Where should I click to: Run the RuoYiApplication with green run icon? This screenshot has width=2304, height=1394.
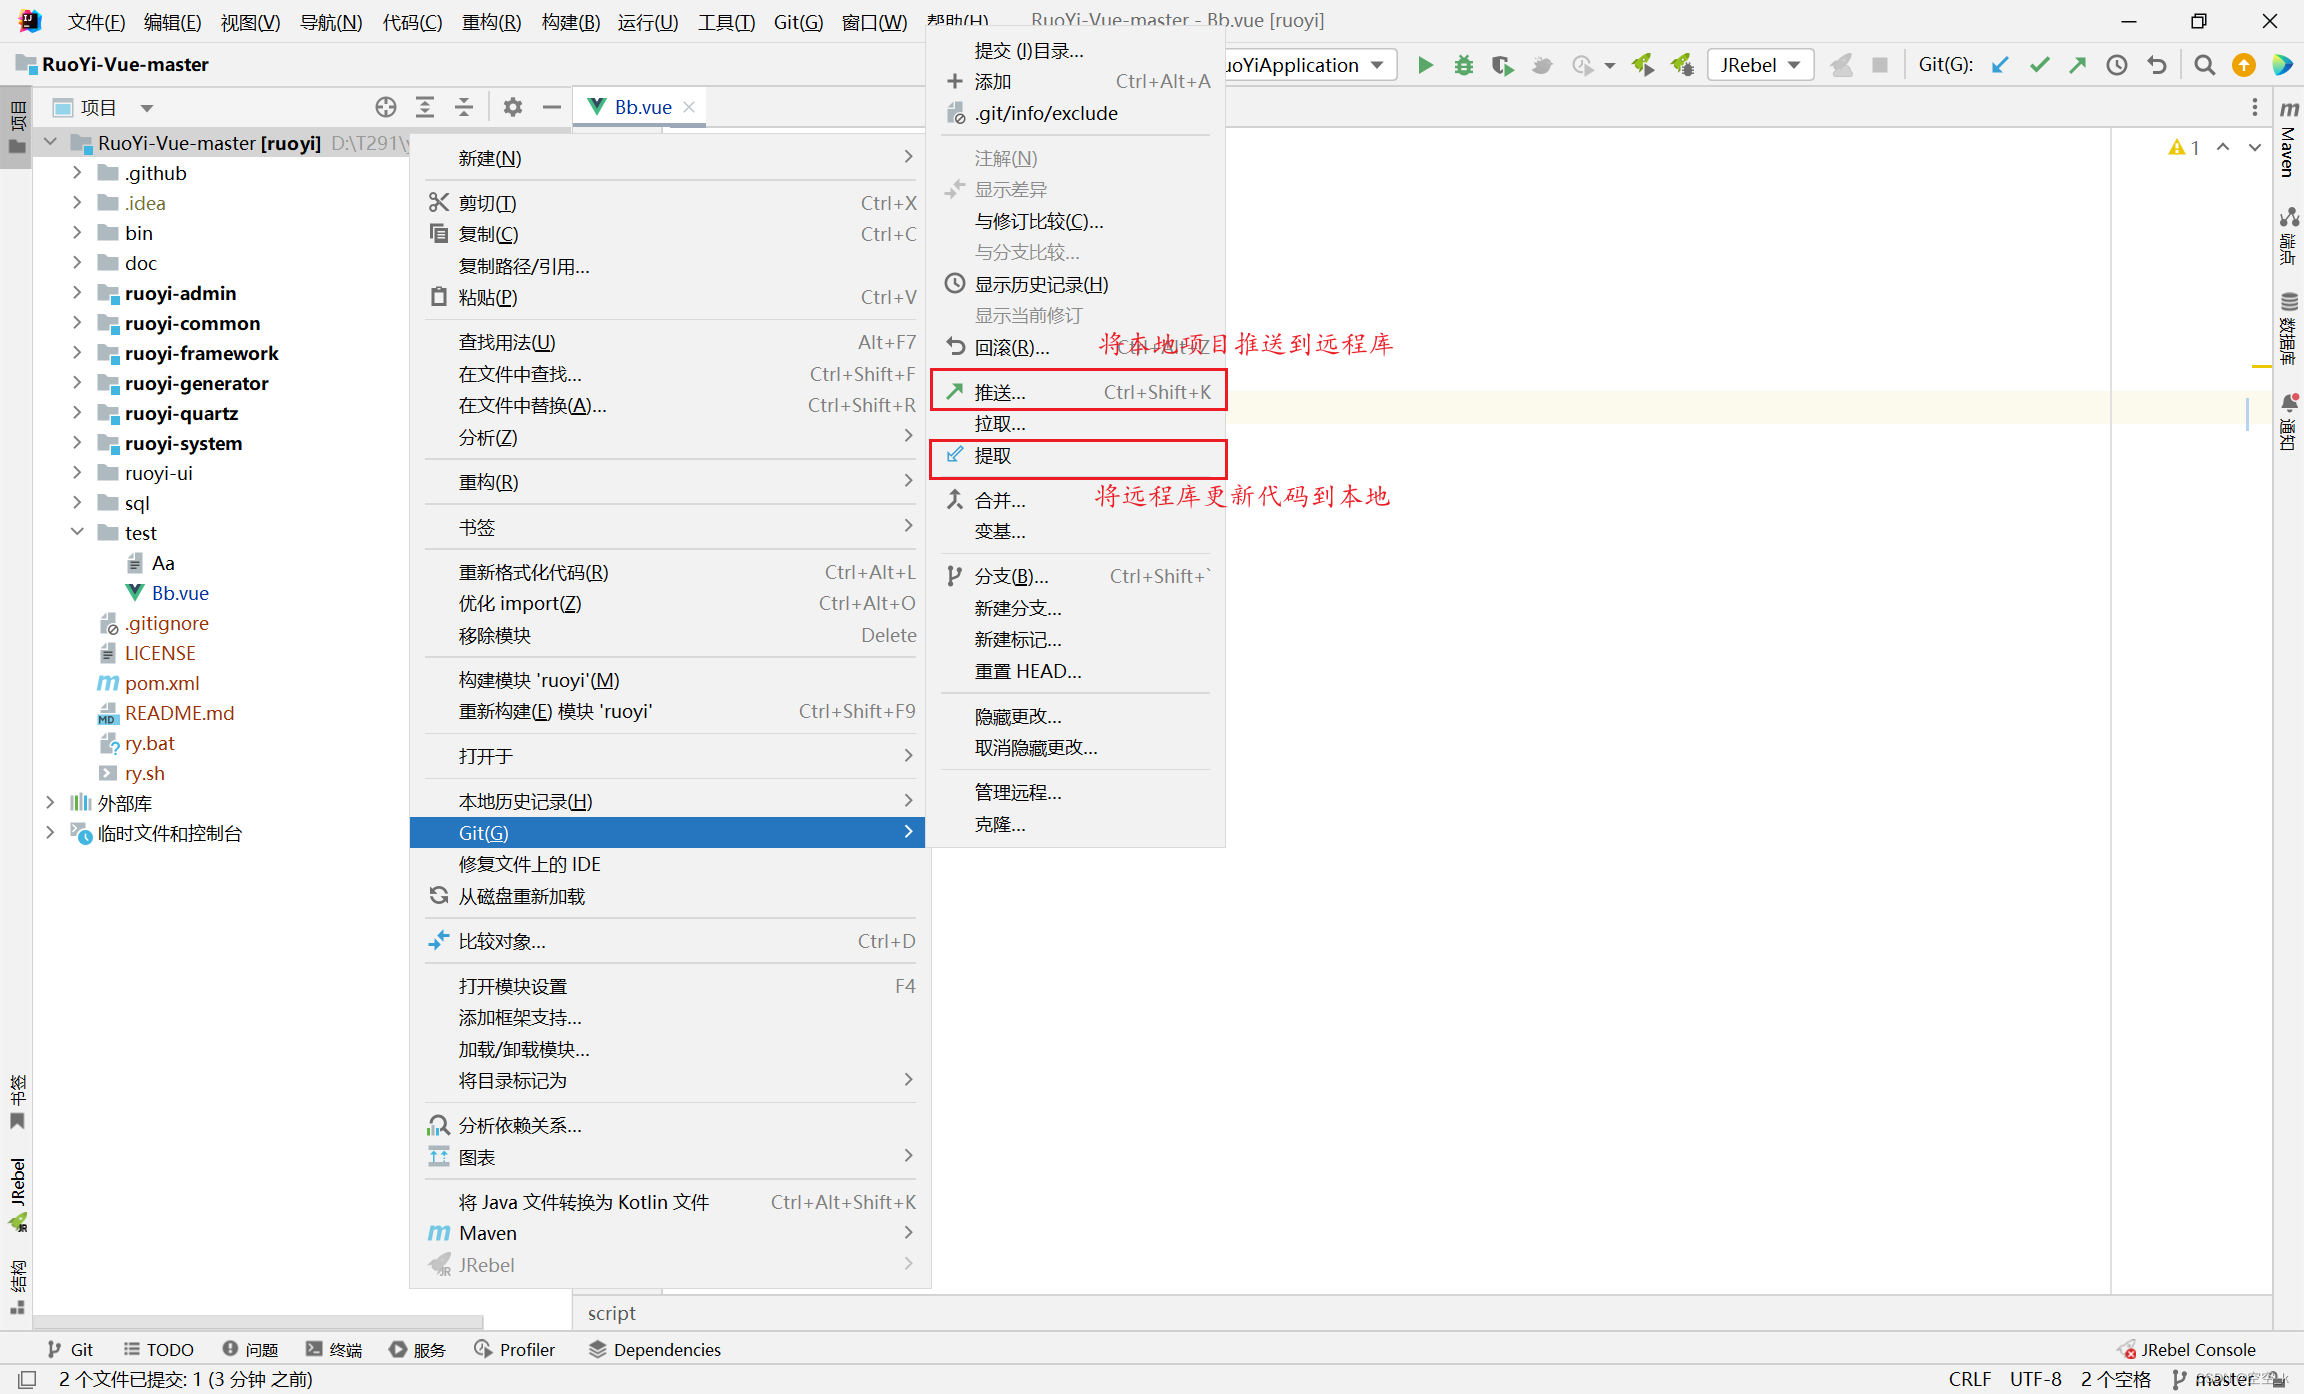point(1425,64)
